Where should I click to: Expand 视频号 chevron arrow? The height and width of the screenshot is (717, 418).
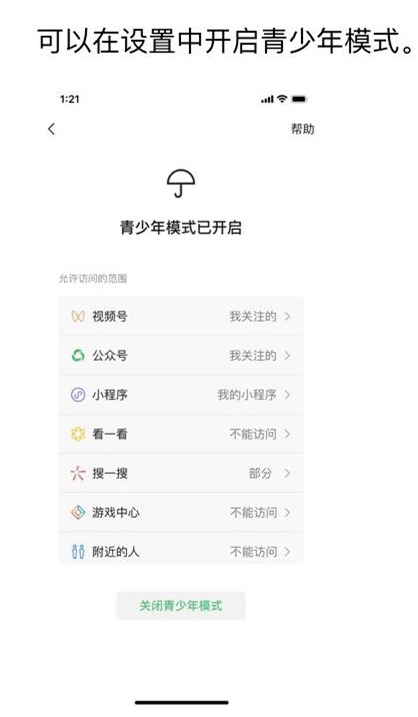point(287,316)
